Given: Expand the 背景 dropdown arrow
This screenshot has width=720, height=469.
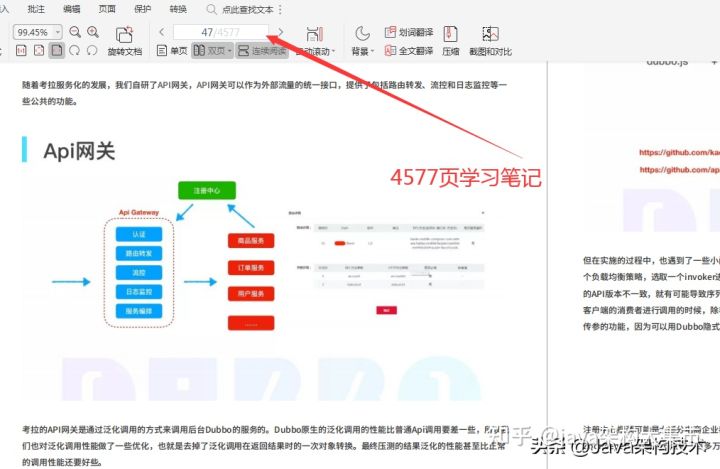Looking at the screenshot, I should [372, 51].
